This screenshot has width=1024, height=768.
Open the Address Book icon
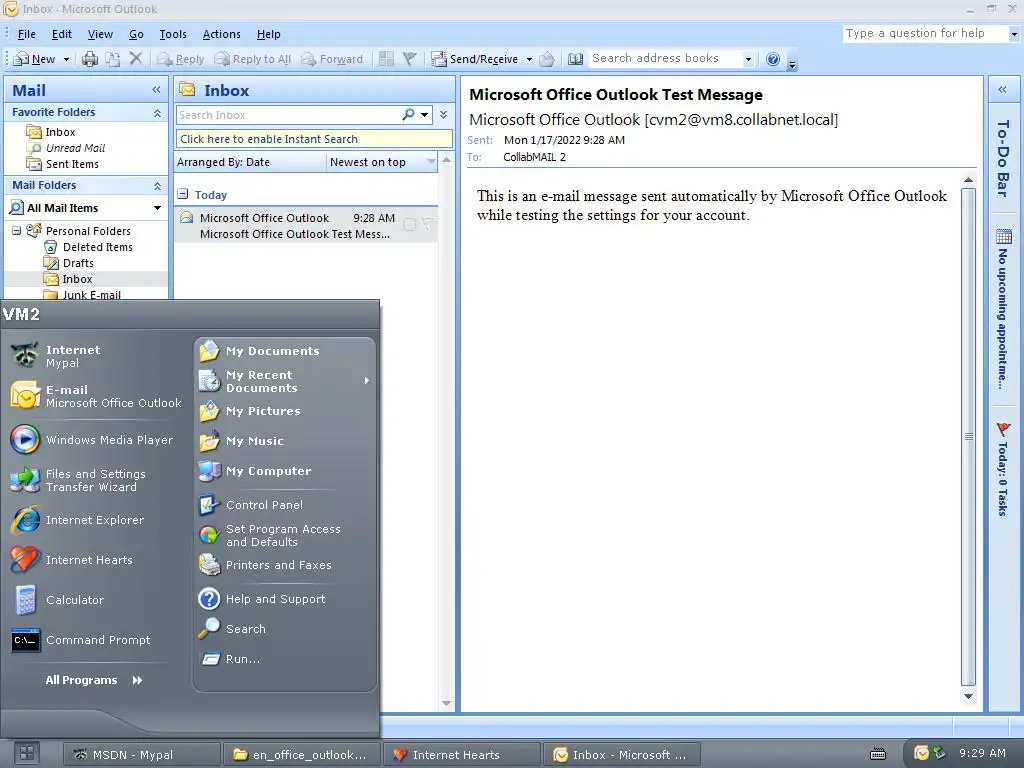coord(575,59)
